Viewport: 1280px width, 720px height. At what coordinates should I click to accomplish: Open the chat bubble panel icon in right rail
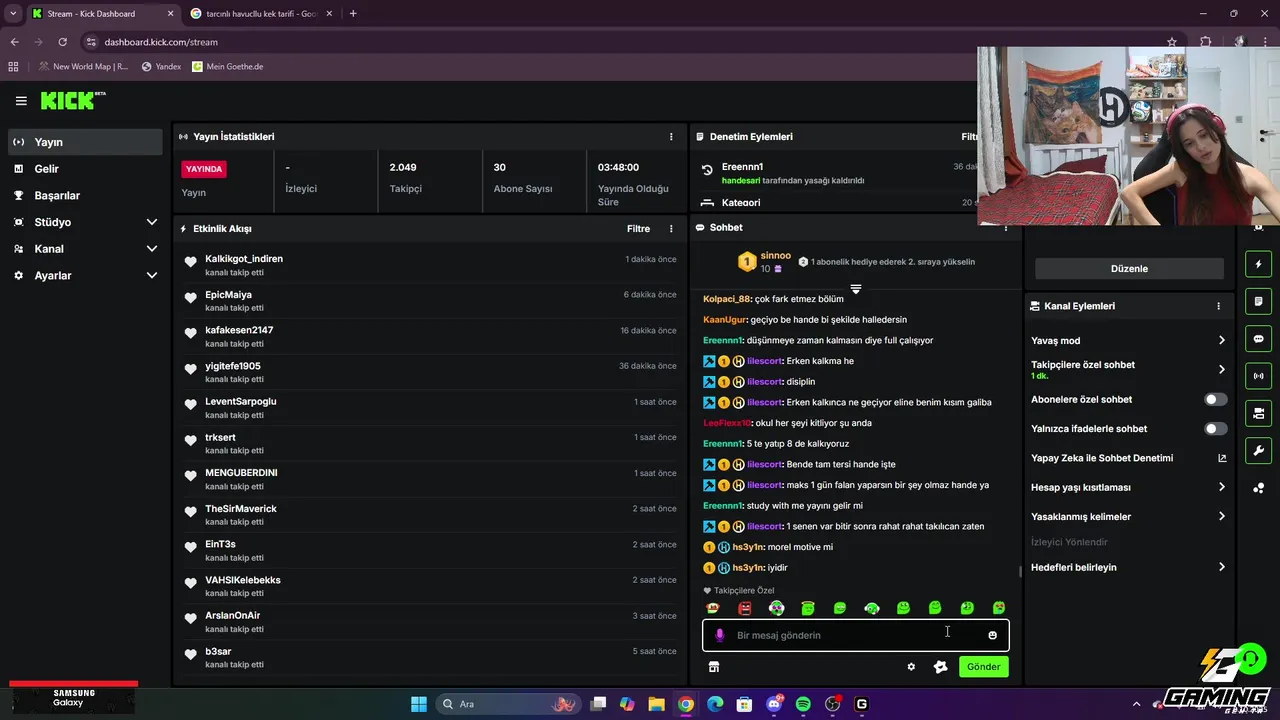[1258, 339]
